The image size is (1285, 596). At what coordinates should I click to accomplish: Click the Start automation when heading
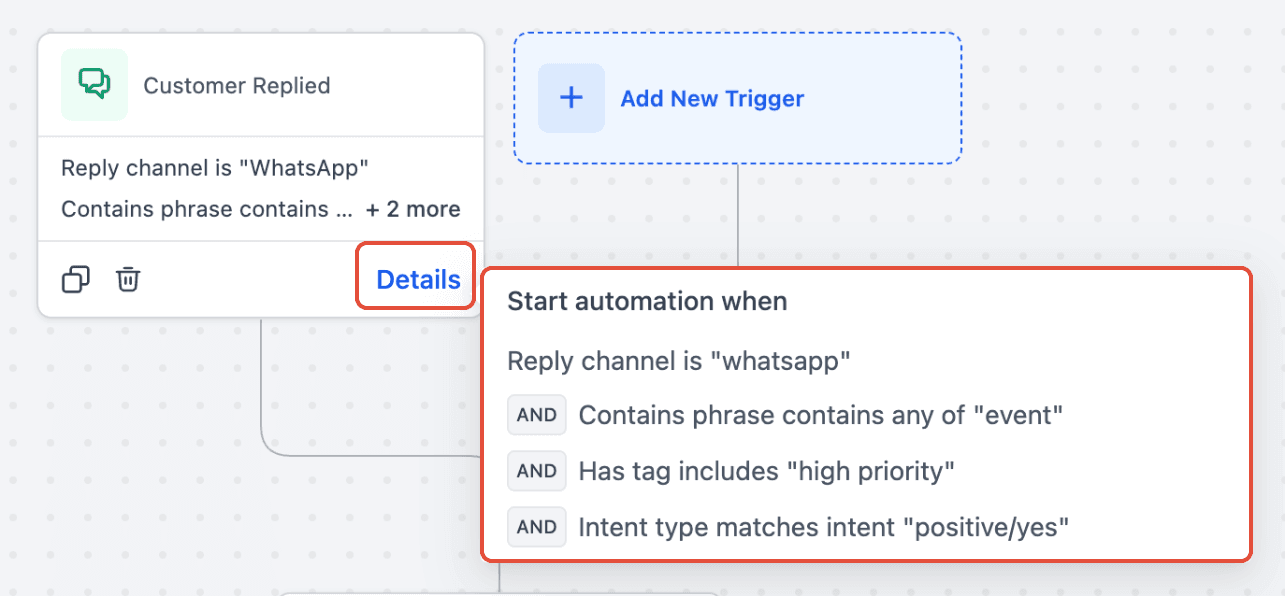[647, 301]
